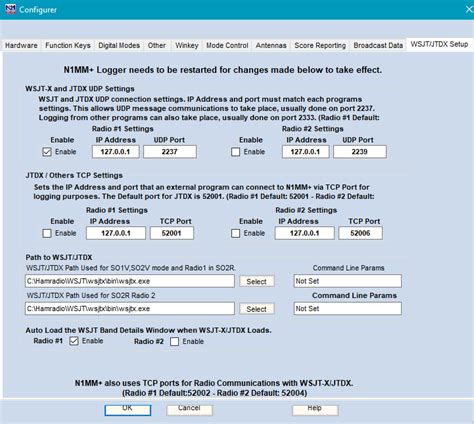Click the 'Path to WSJT/JTDX' heading
474x424 pixels.
click(x=59, y=257)
